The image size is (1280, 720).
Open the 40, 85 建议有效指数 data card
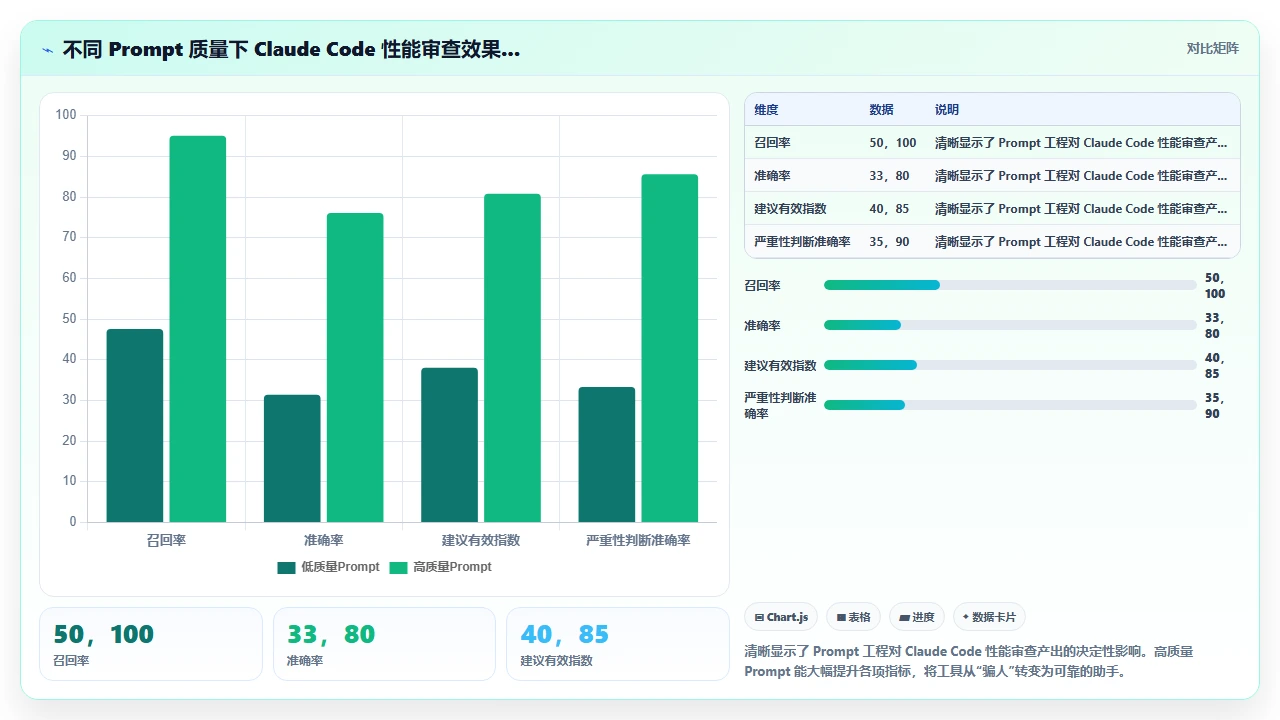(x=618, y=644)
